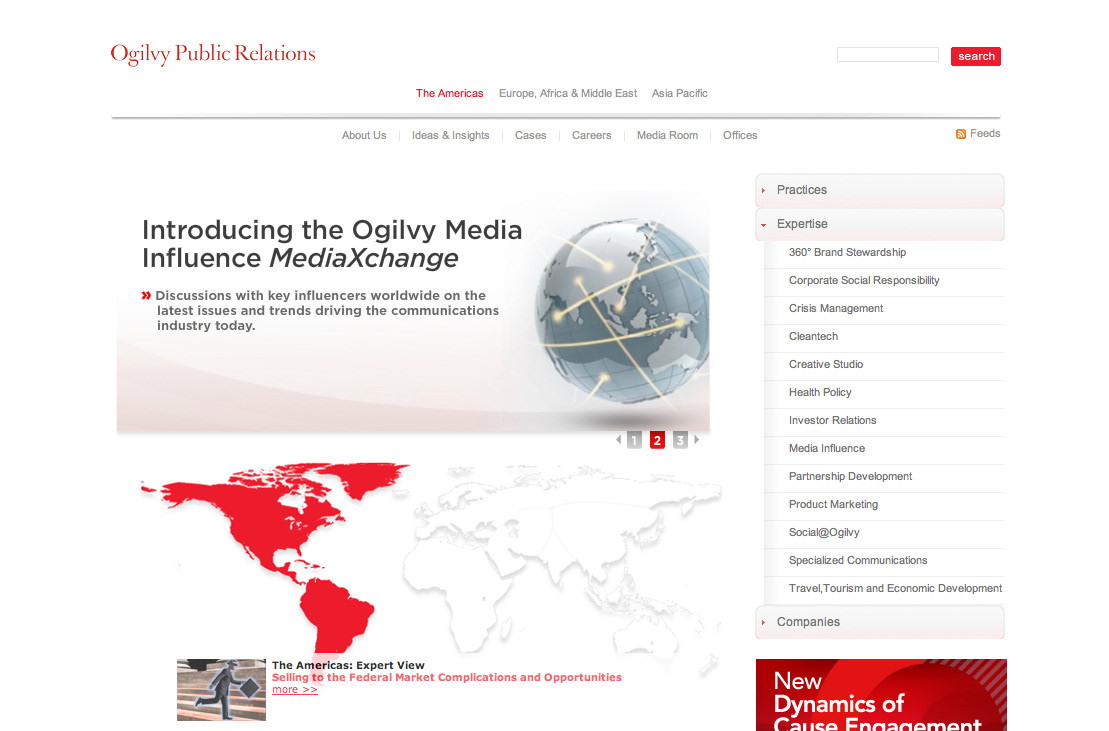Viewport: 1109px width, 731px height.
Task: Open the Specialized Communications link
Action: [858, 561]
